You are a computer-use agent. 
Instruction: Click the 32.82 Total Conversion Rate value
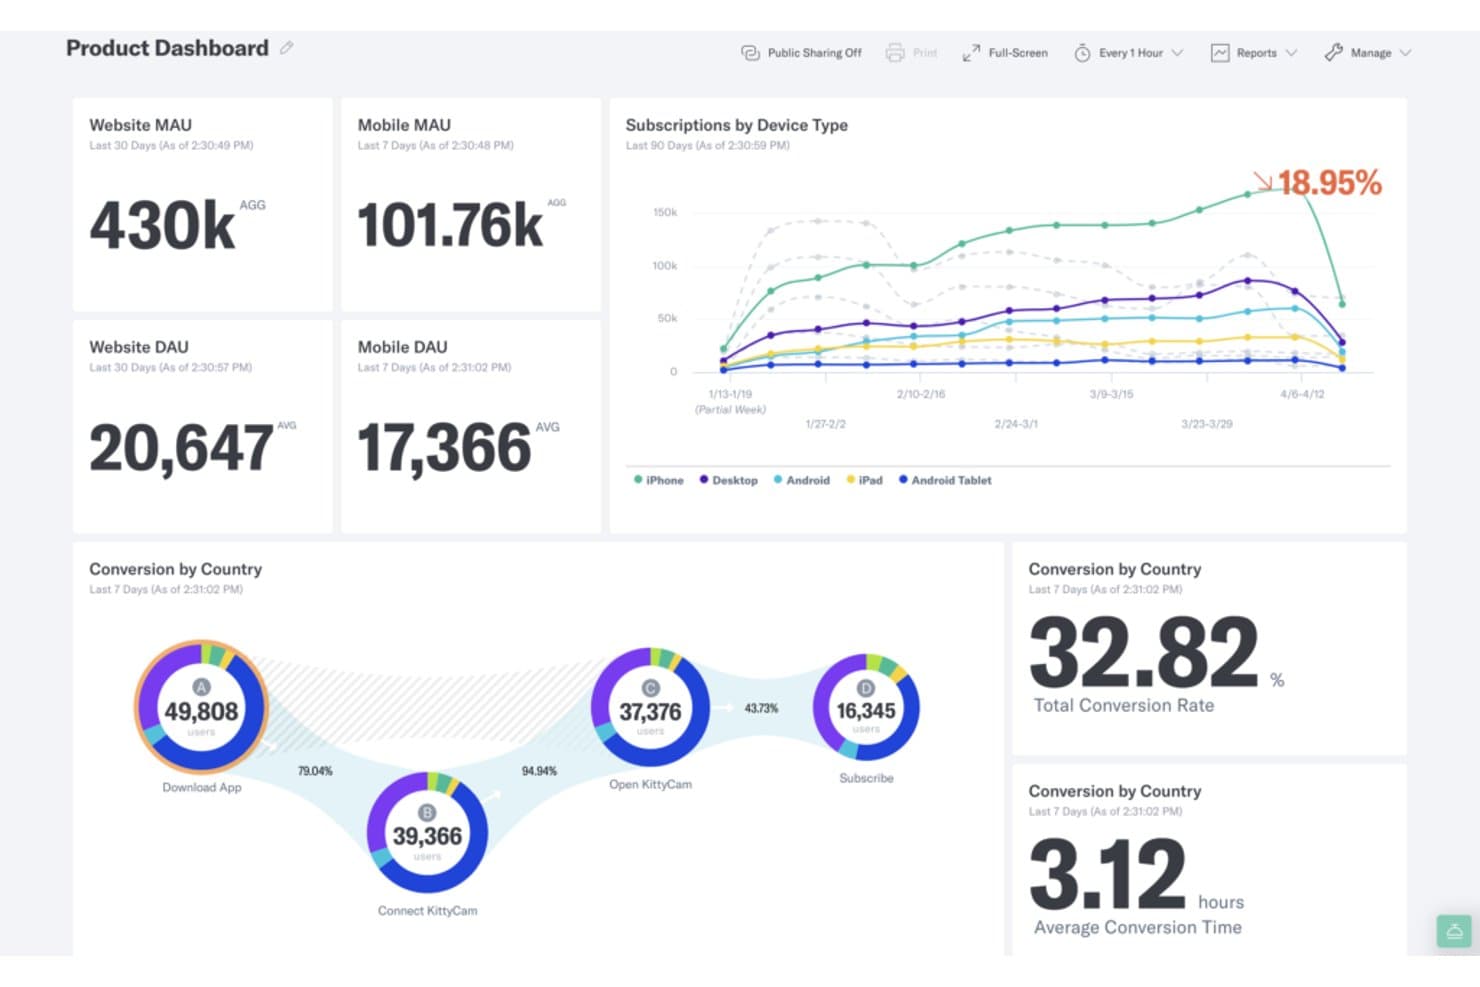[1144, 652]
